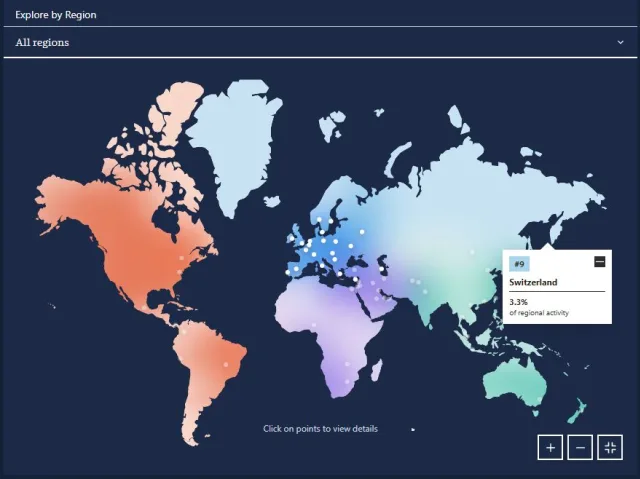Collapse the Switzerland popup using its minus icon
Image resolution: width=640 pixels, height=479 pixels.
[600, 262]
